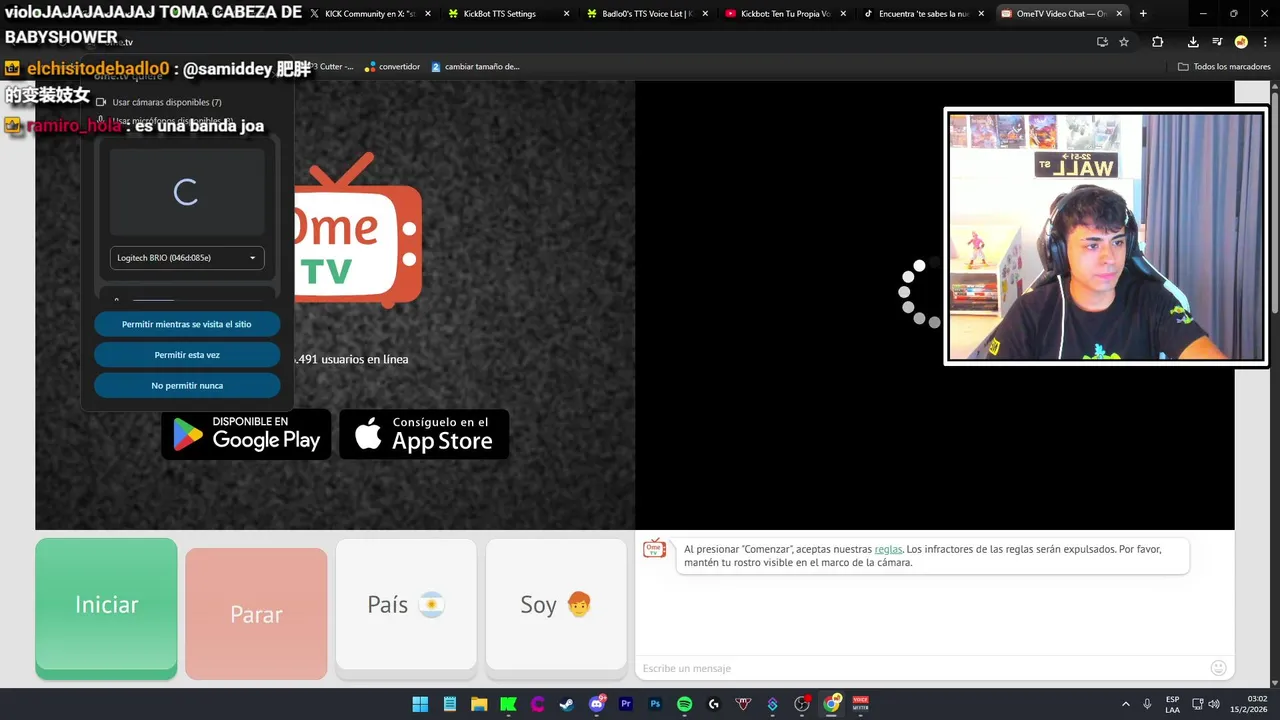Open the convertidor bookmark
The image size is (1280, 720).
[x=392, y=67]
